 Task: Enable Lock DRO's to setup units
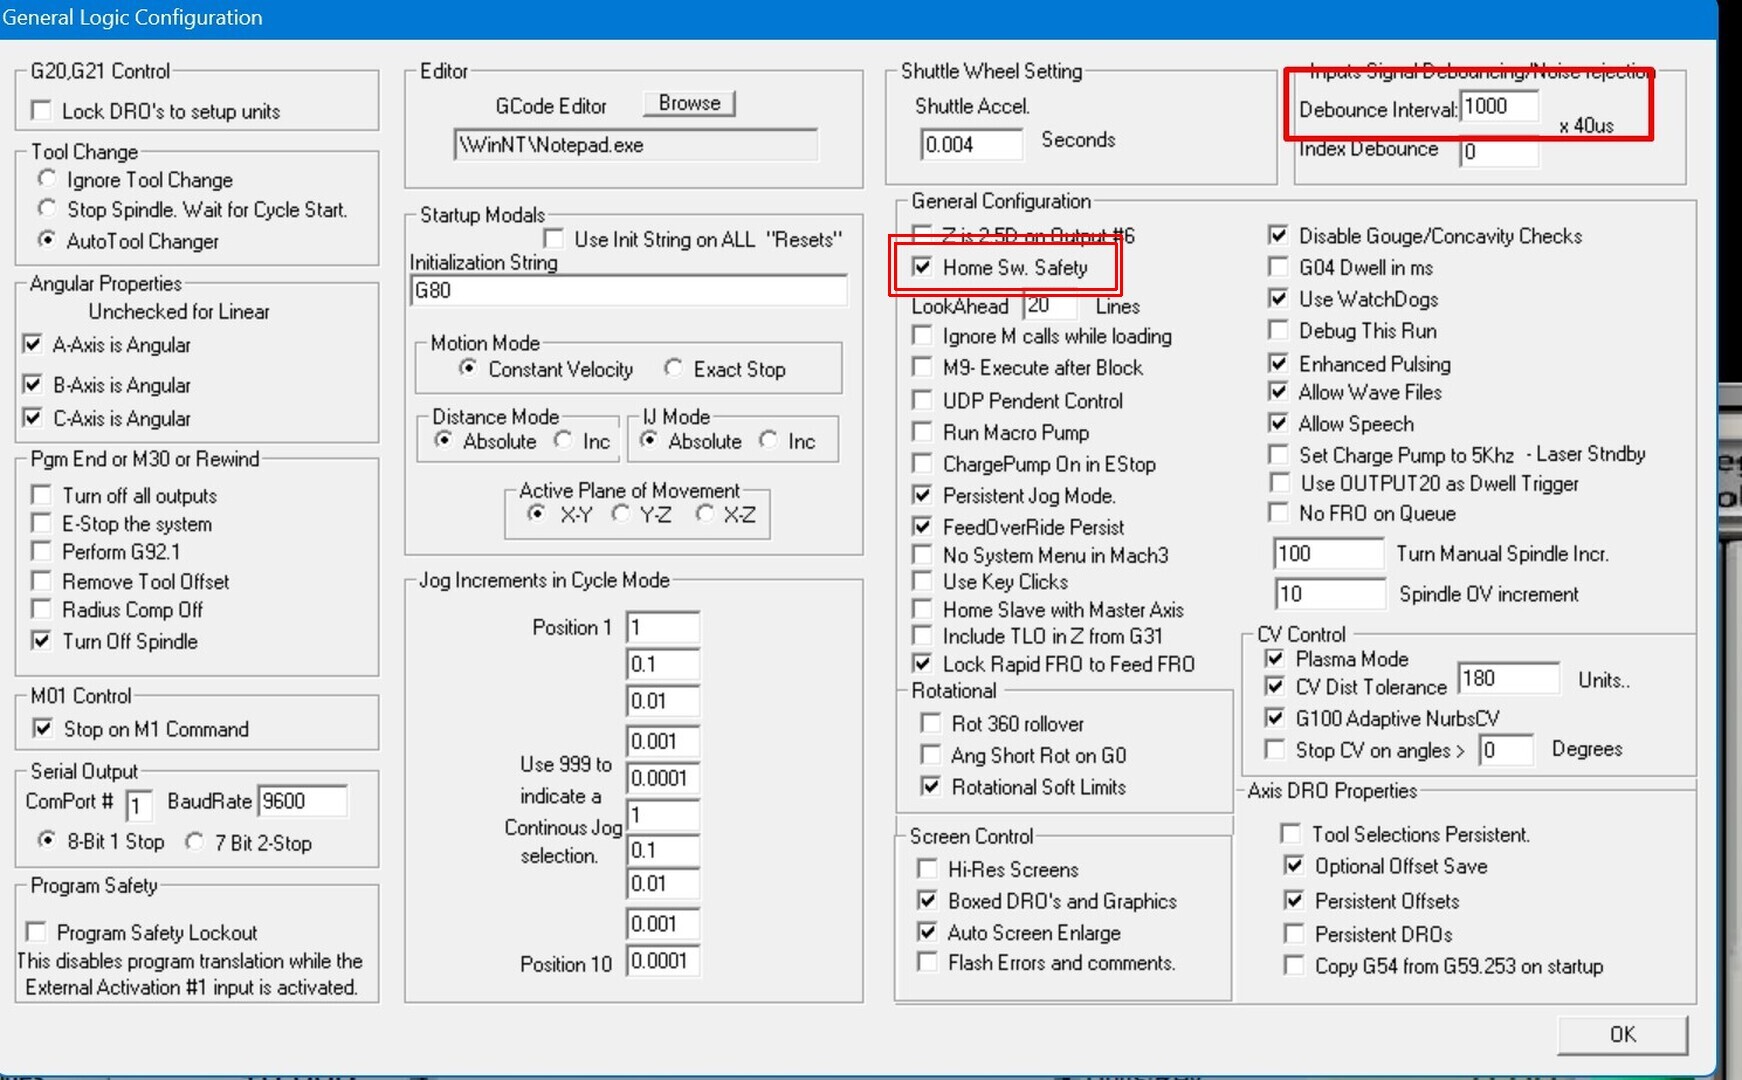42,111
